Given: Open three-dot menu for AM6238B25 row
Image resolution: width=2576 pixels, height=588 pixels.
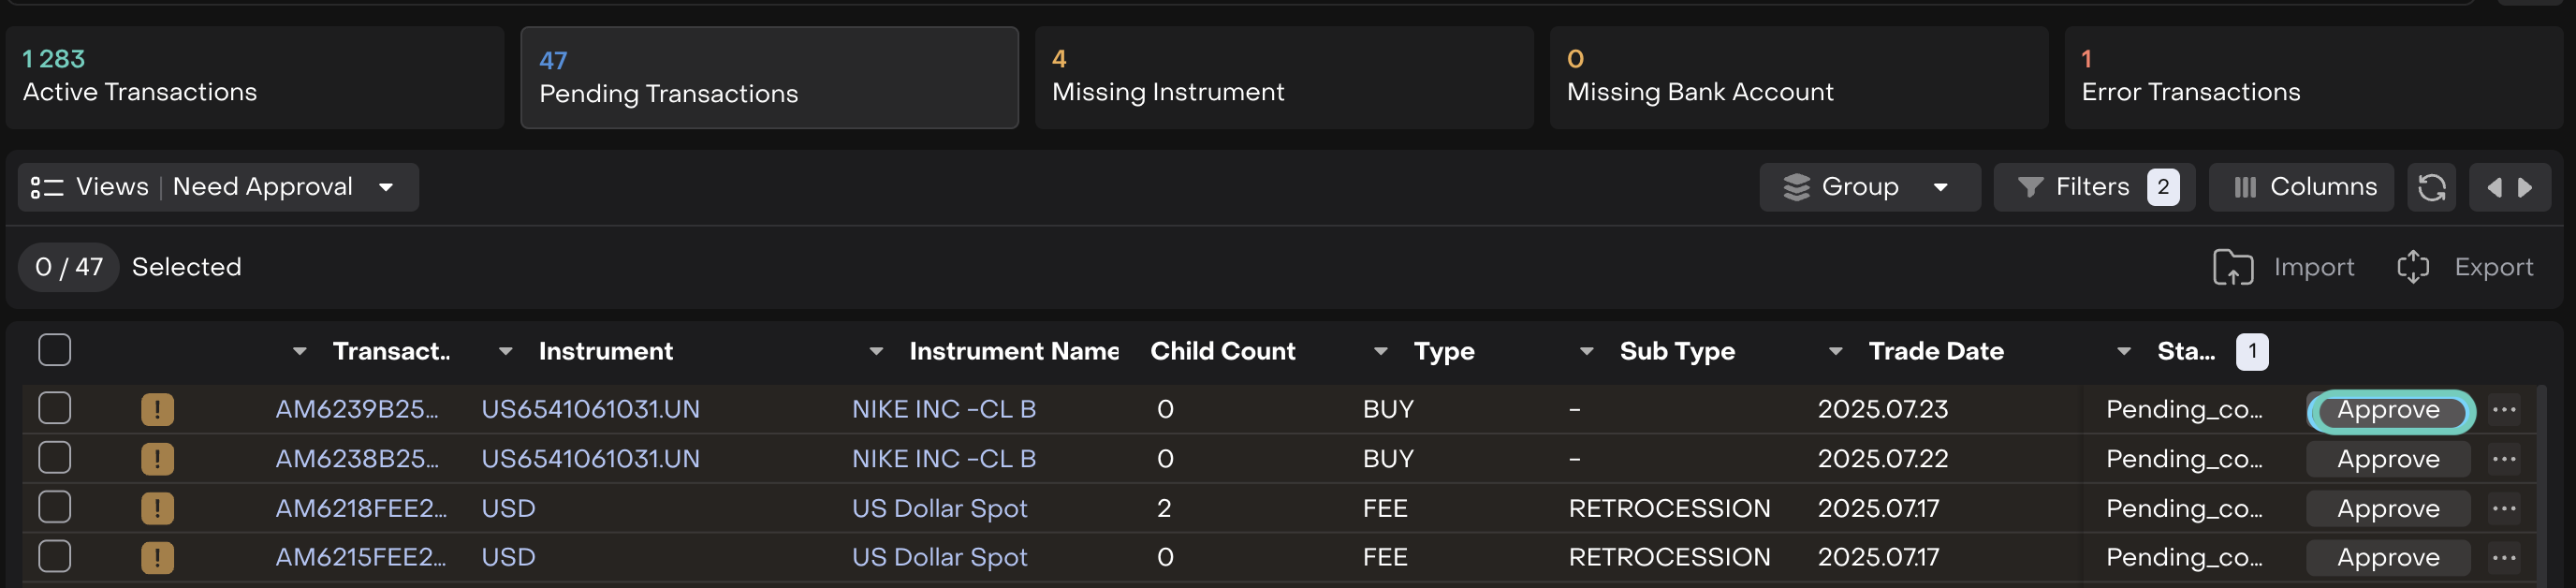Looking at the screenshot, I should click(2504, 459).
